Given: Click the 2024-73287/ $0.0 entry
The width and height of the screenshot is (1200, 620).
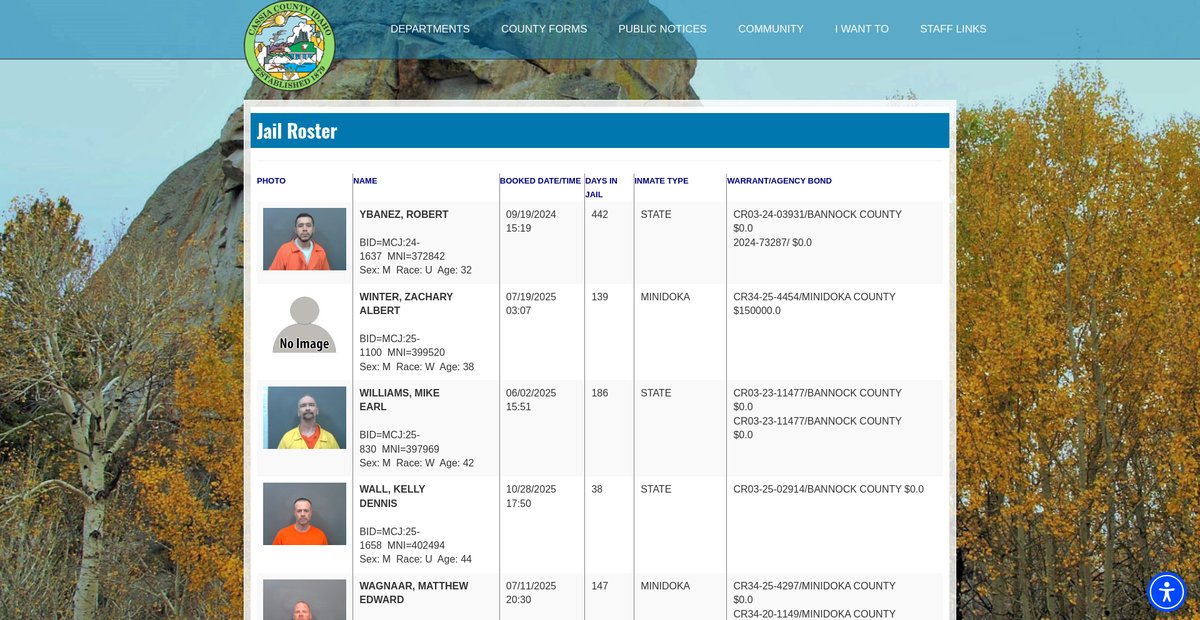Looking at the screenshot, I should click(x=772, y=243).
